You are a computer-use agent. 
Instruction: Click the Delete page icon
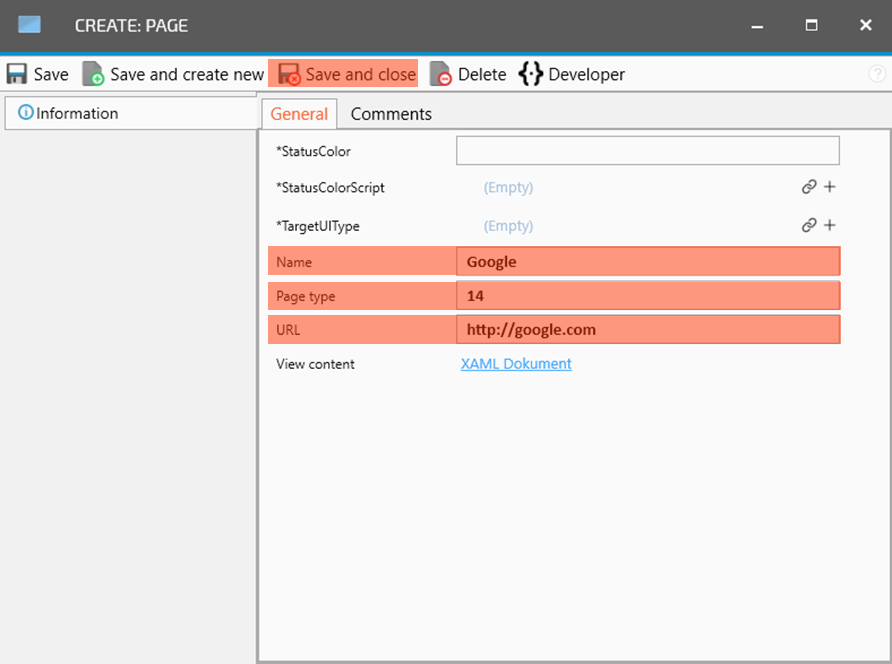click(x=441, y=74)
